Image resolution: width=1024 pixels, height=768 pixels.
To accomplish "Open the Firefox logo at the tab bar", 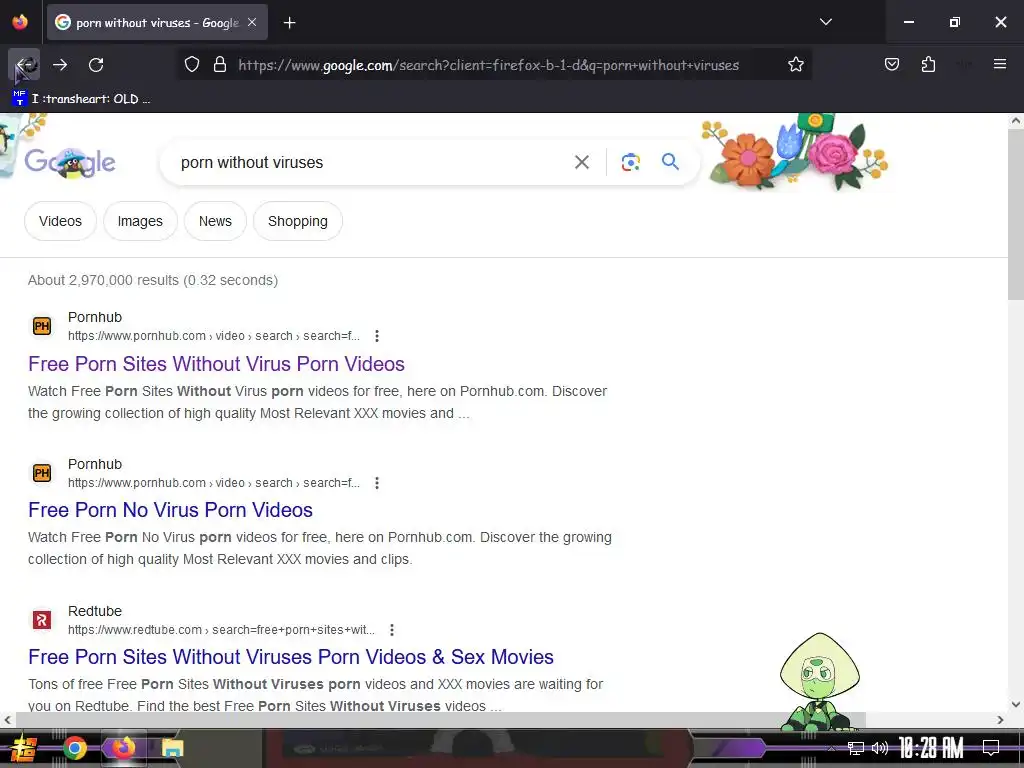I will point(20,22).
